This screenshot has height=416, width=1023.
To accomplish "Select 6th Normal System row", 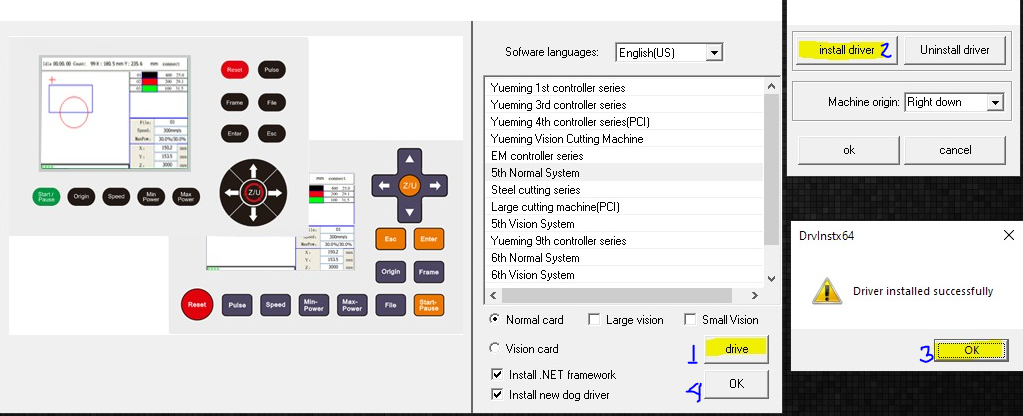I will pyautogui.click(x=624, y=258).
